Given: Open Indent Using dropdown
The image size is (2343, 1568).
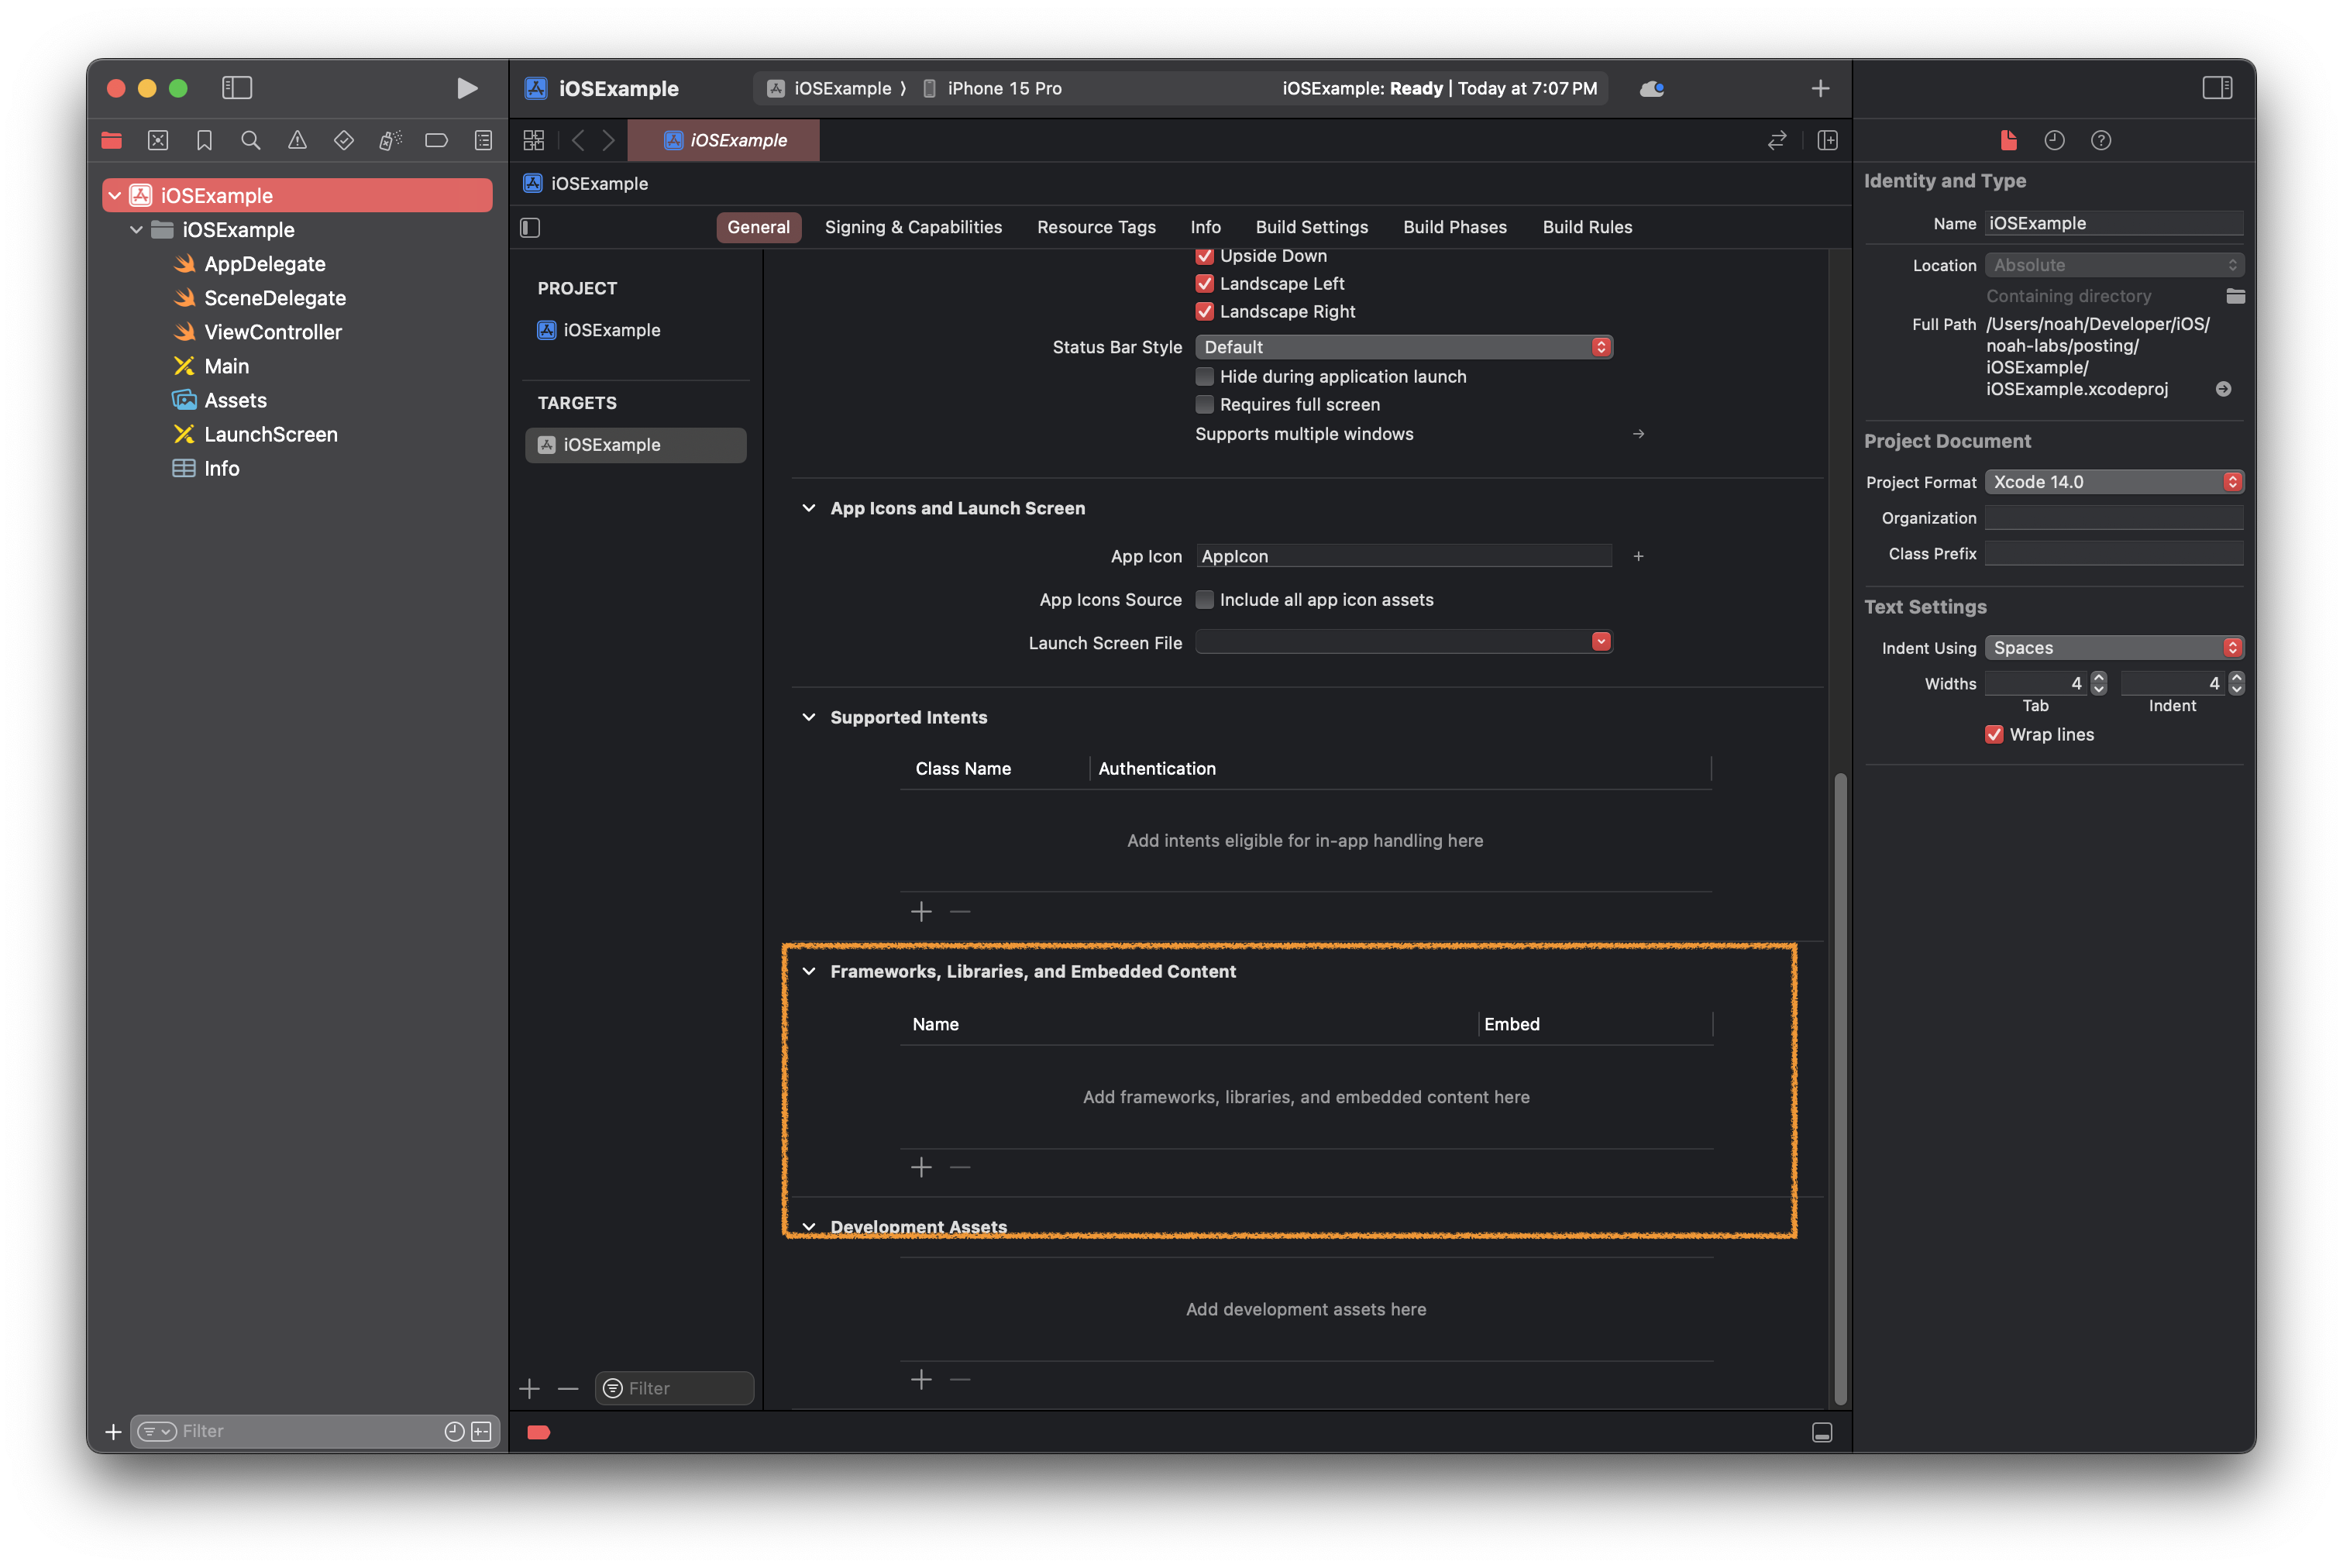Looking at the screenshot, I should click(2114, 648).
